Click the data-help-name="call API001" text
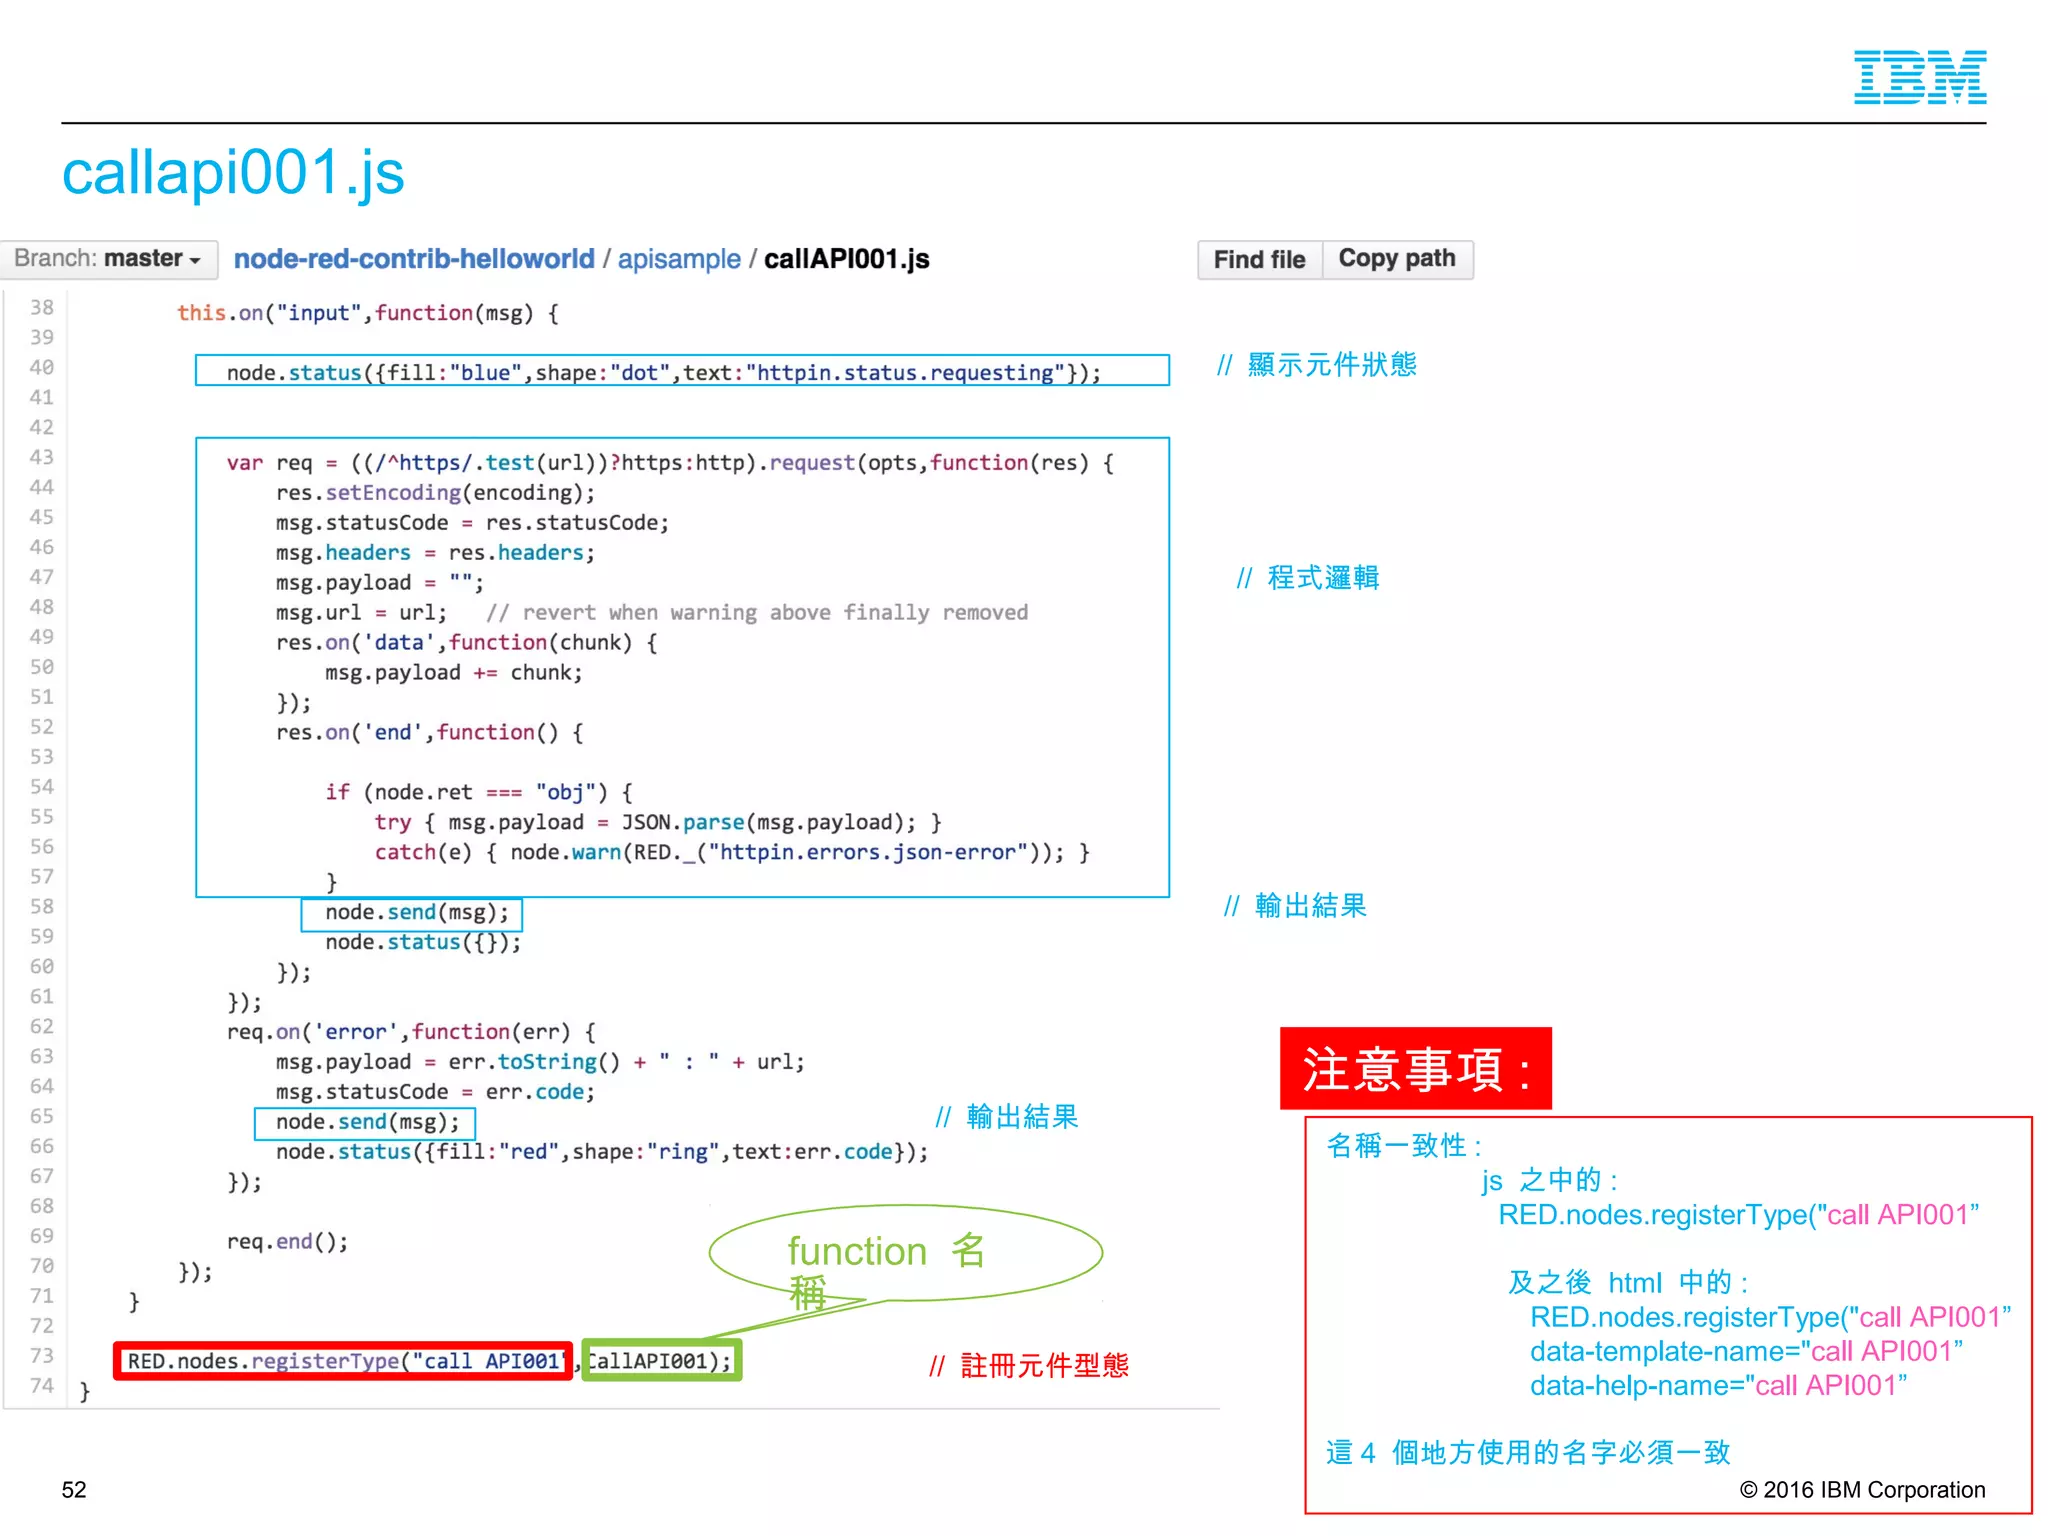Image resolution: width=2048 pixels, height=1536 pixels. click(x=1718, y=1385)
